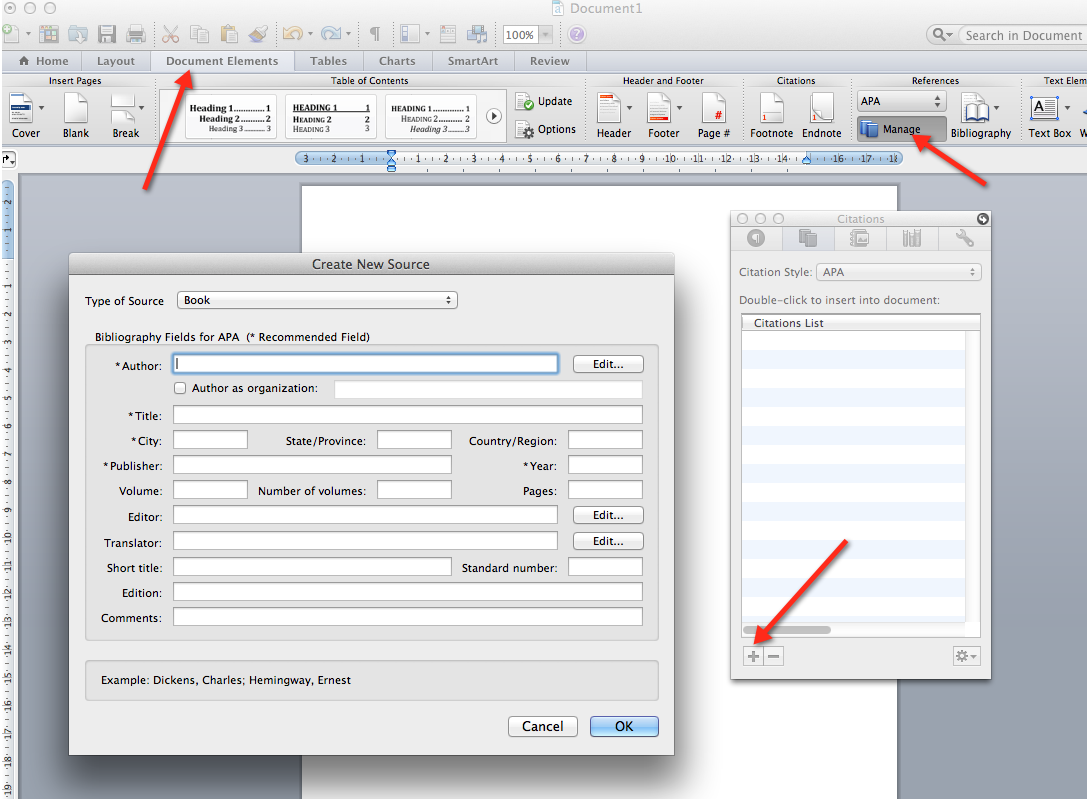Add new citation with plus button

(x=754, y=656)
